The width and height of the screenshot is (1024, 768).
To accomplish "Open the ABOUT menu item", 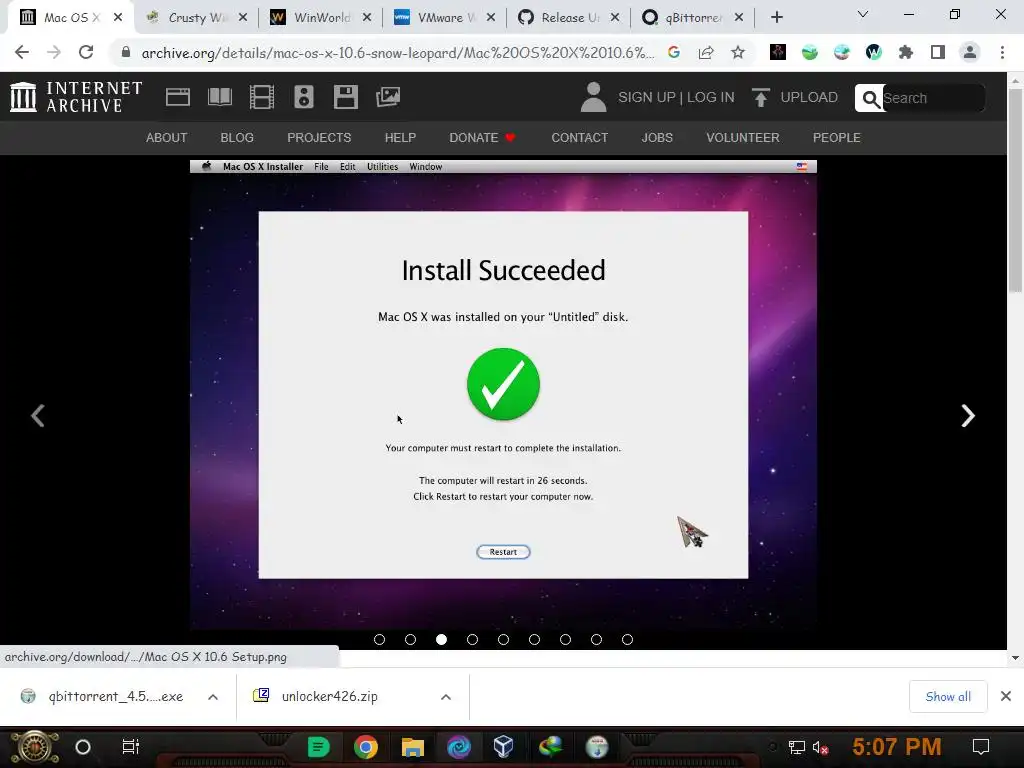I will (x=167, y=138).
